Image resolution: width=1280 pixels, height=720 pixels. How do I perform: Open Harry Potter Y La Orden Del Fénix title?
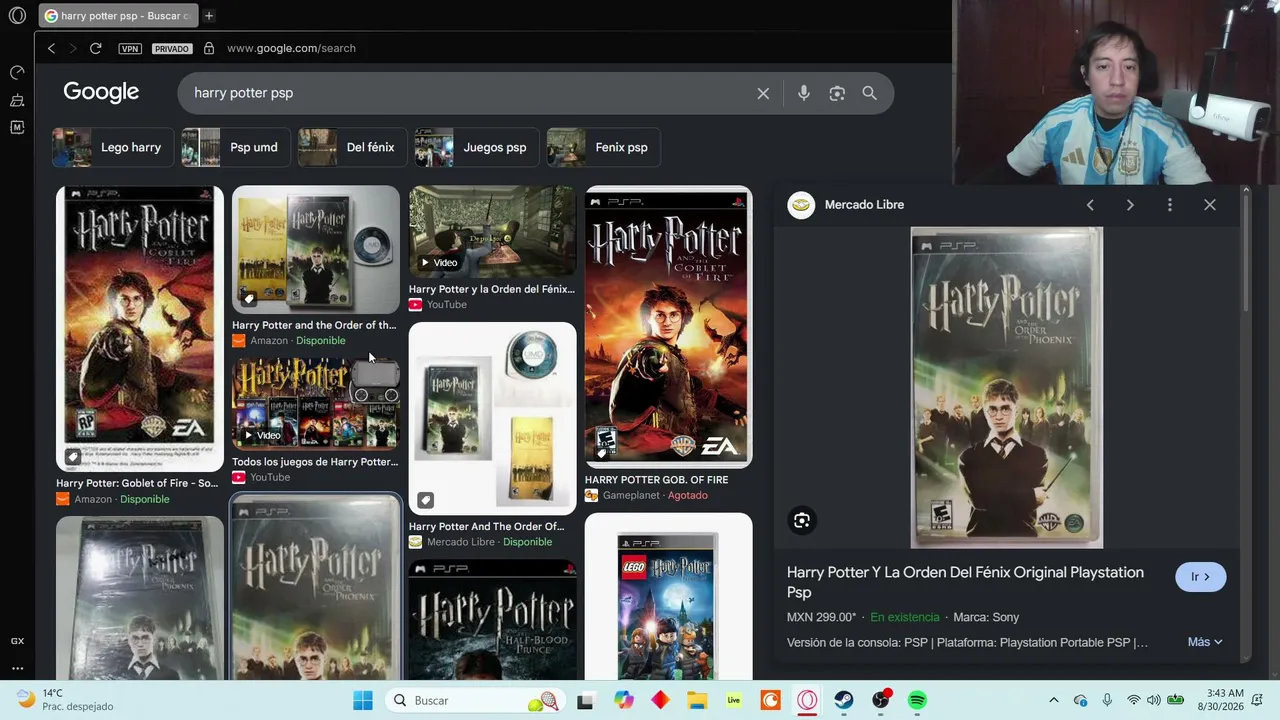point(965,582)
